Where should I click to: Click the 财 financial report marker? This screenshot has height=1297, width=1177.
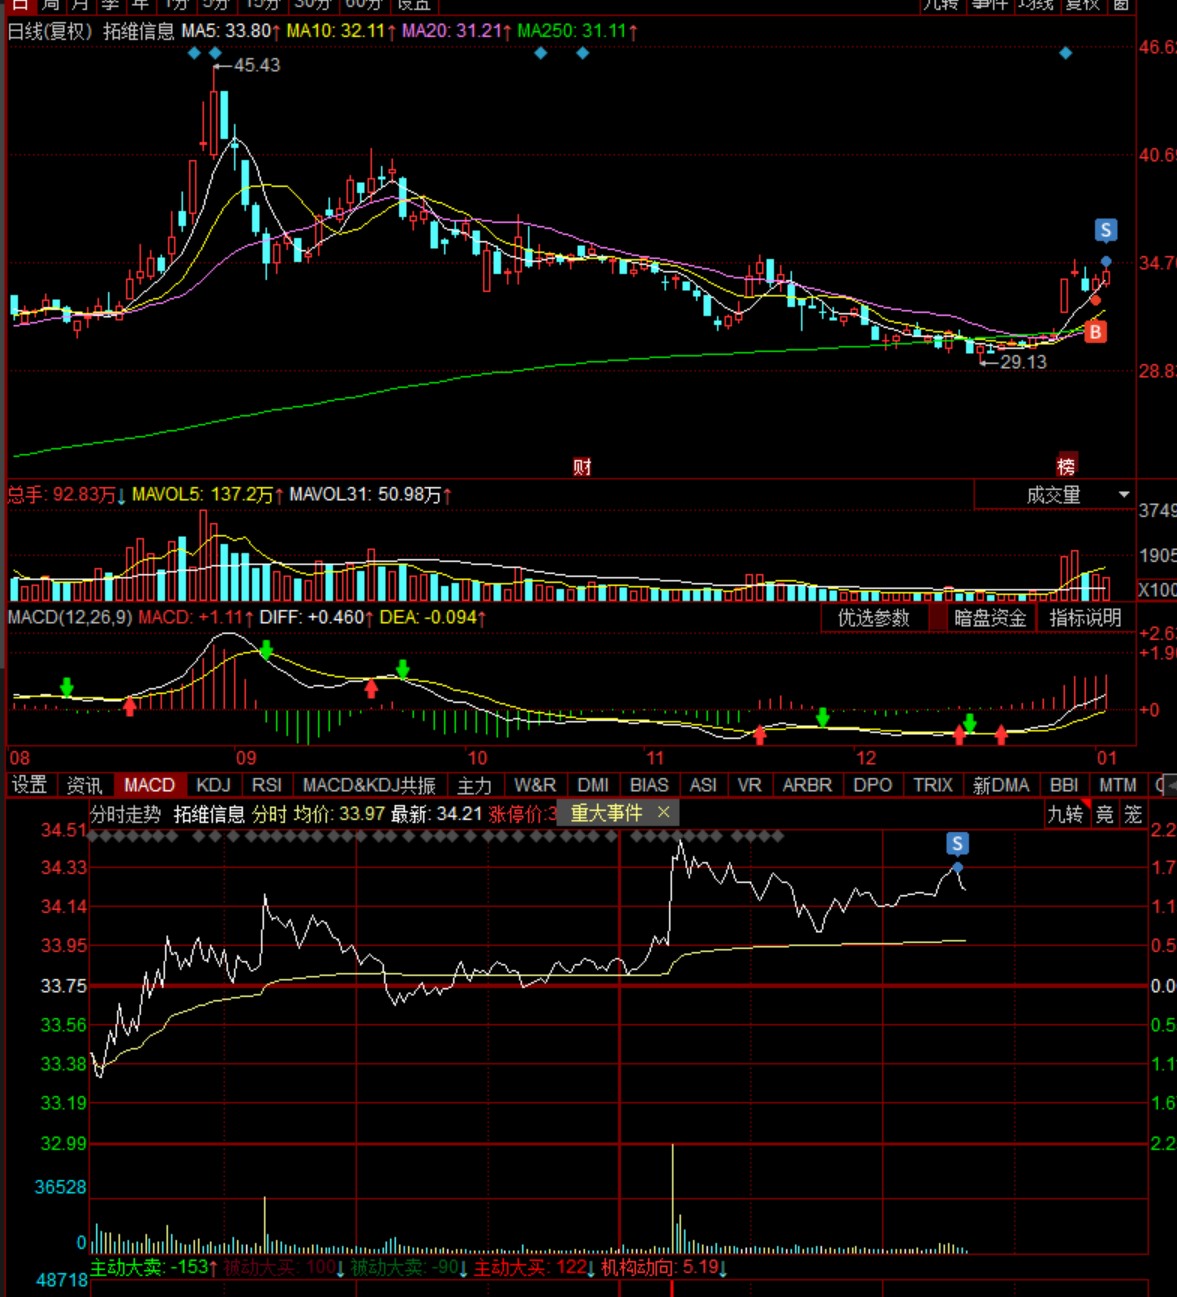[582, 467]
